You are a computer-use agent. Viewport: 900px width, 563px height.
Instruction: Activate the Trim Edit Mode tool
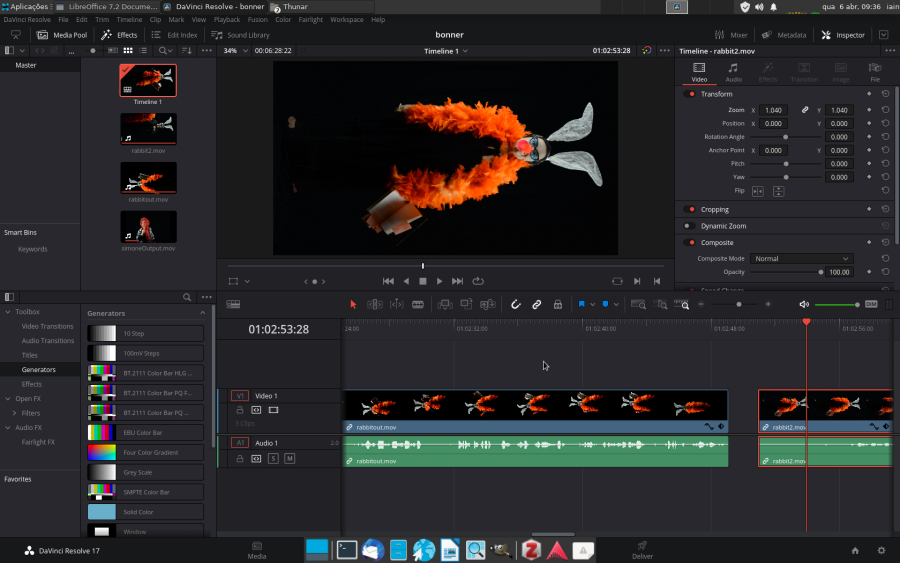pyautogui.click(x=375, y=304)
